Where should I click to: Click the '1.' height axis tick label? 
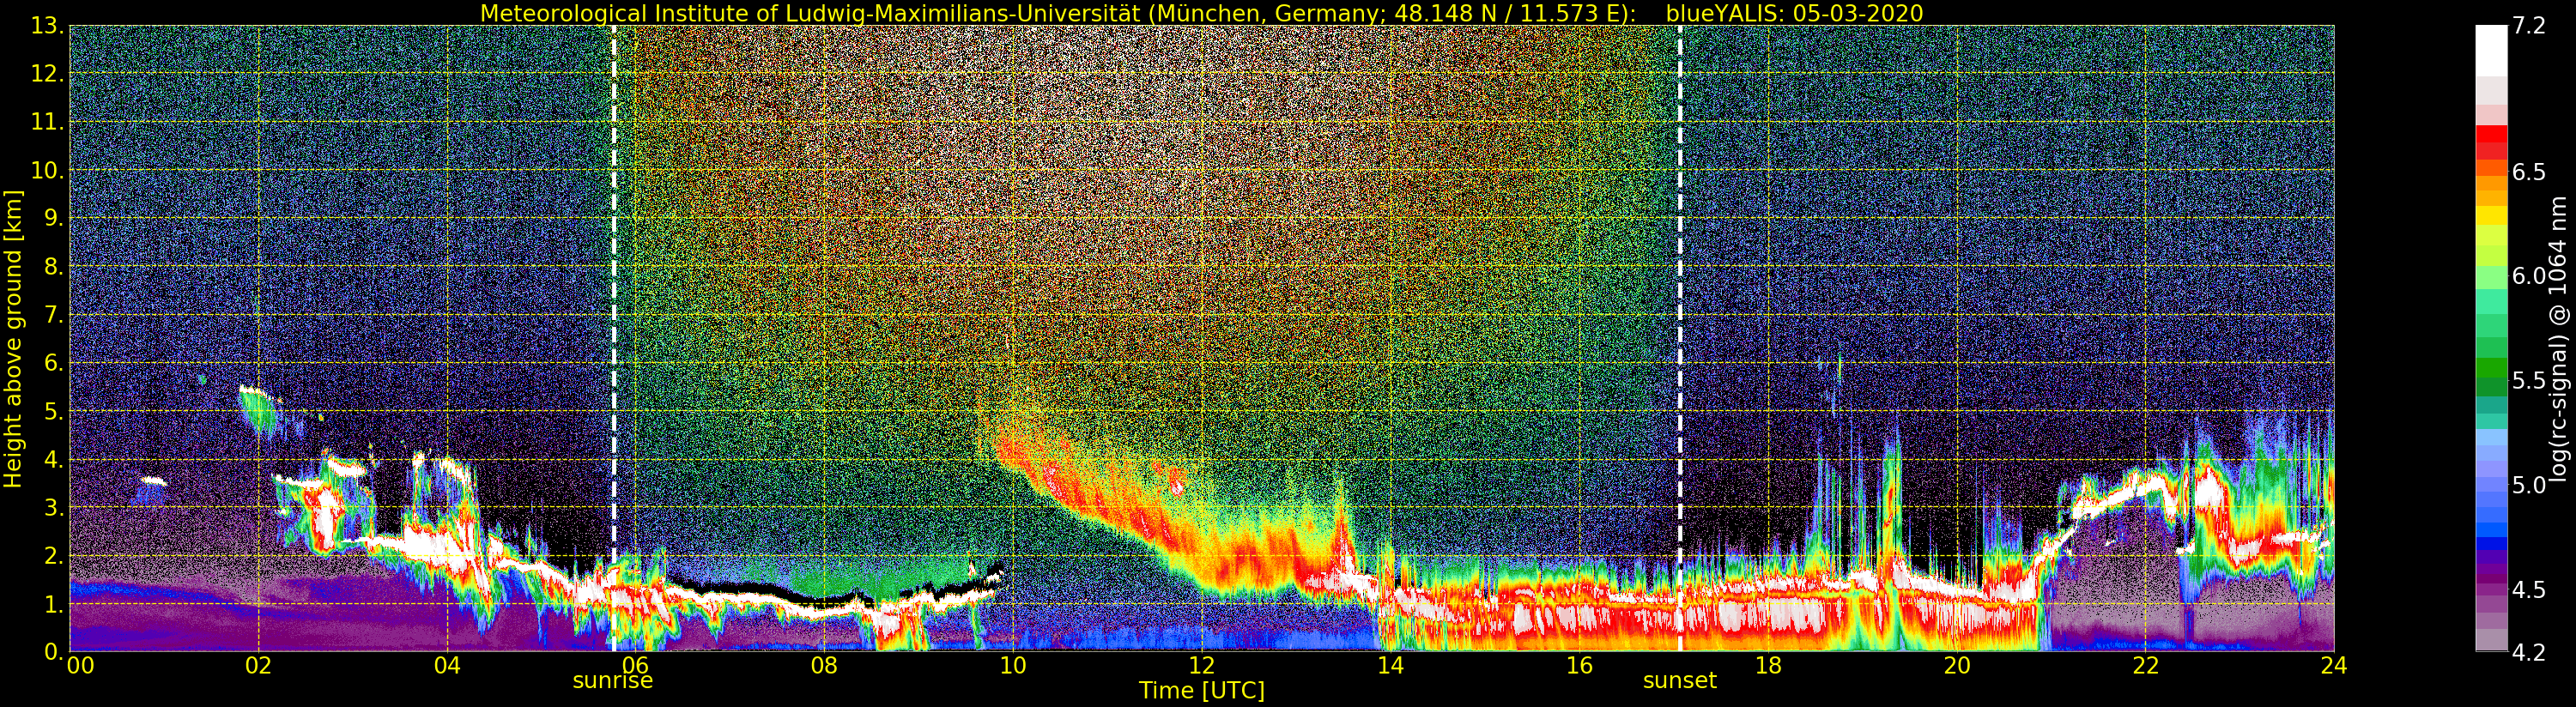pyautogui.click(x=54, y=603)
